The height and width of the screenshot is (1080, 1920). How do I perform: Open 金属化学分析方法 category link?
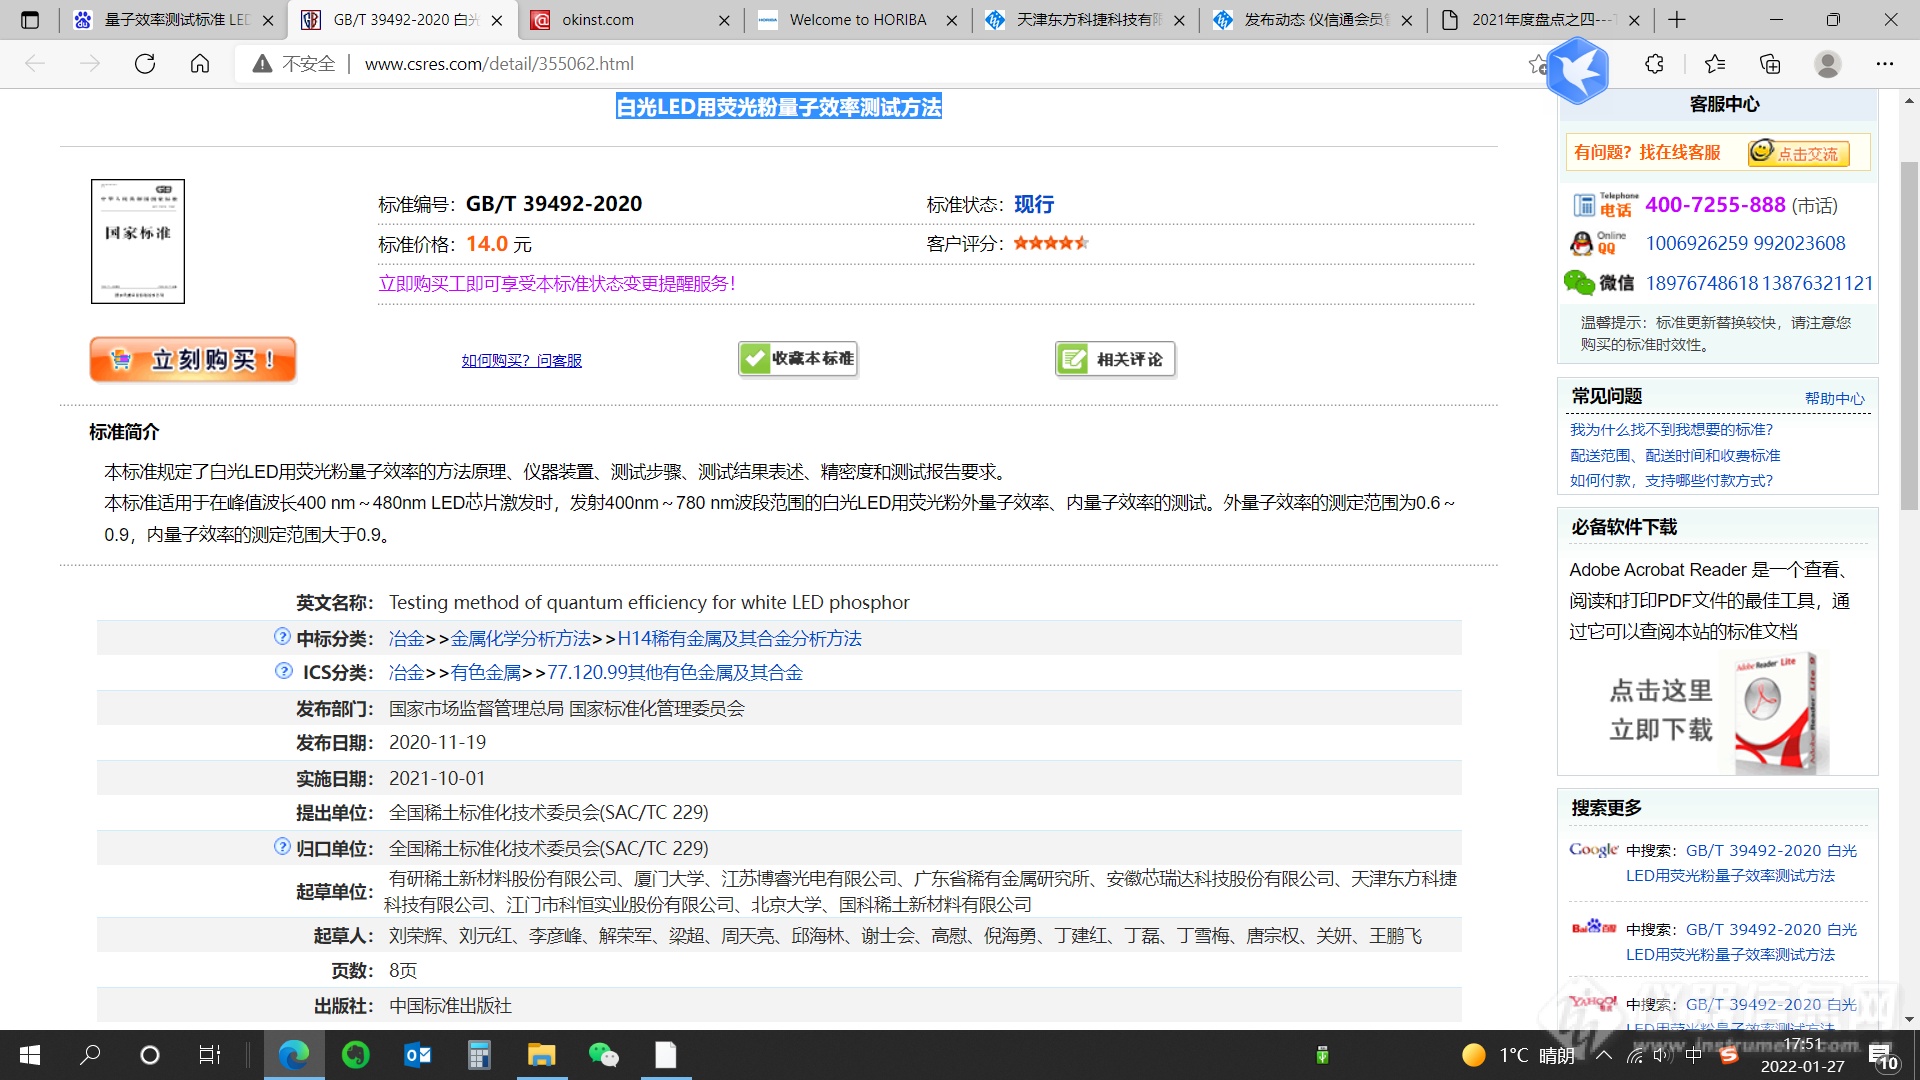520,638
